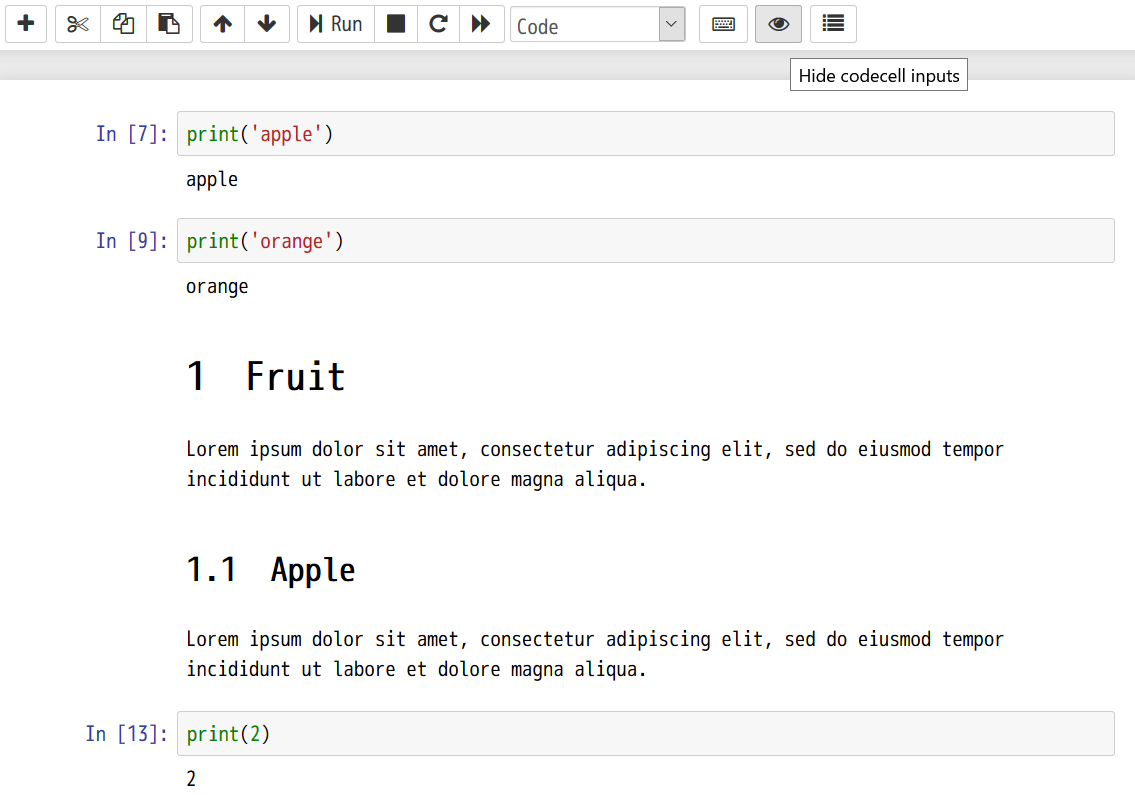The height and width of the screenshot is (811, 1135).
Task: Insert a new cell with plus icon
Action: tap(26, 24)
